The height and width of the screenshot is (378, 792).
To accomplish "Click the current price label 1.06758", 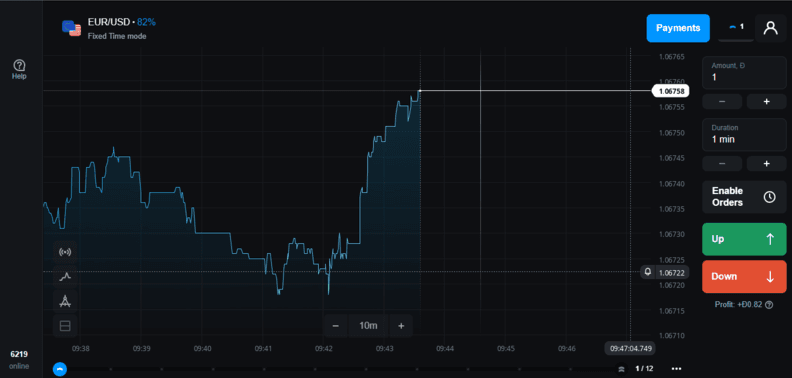I will (671, 91).
